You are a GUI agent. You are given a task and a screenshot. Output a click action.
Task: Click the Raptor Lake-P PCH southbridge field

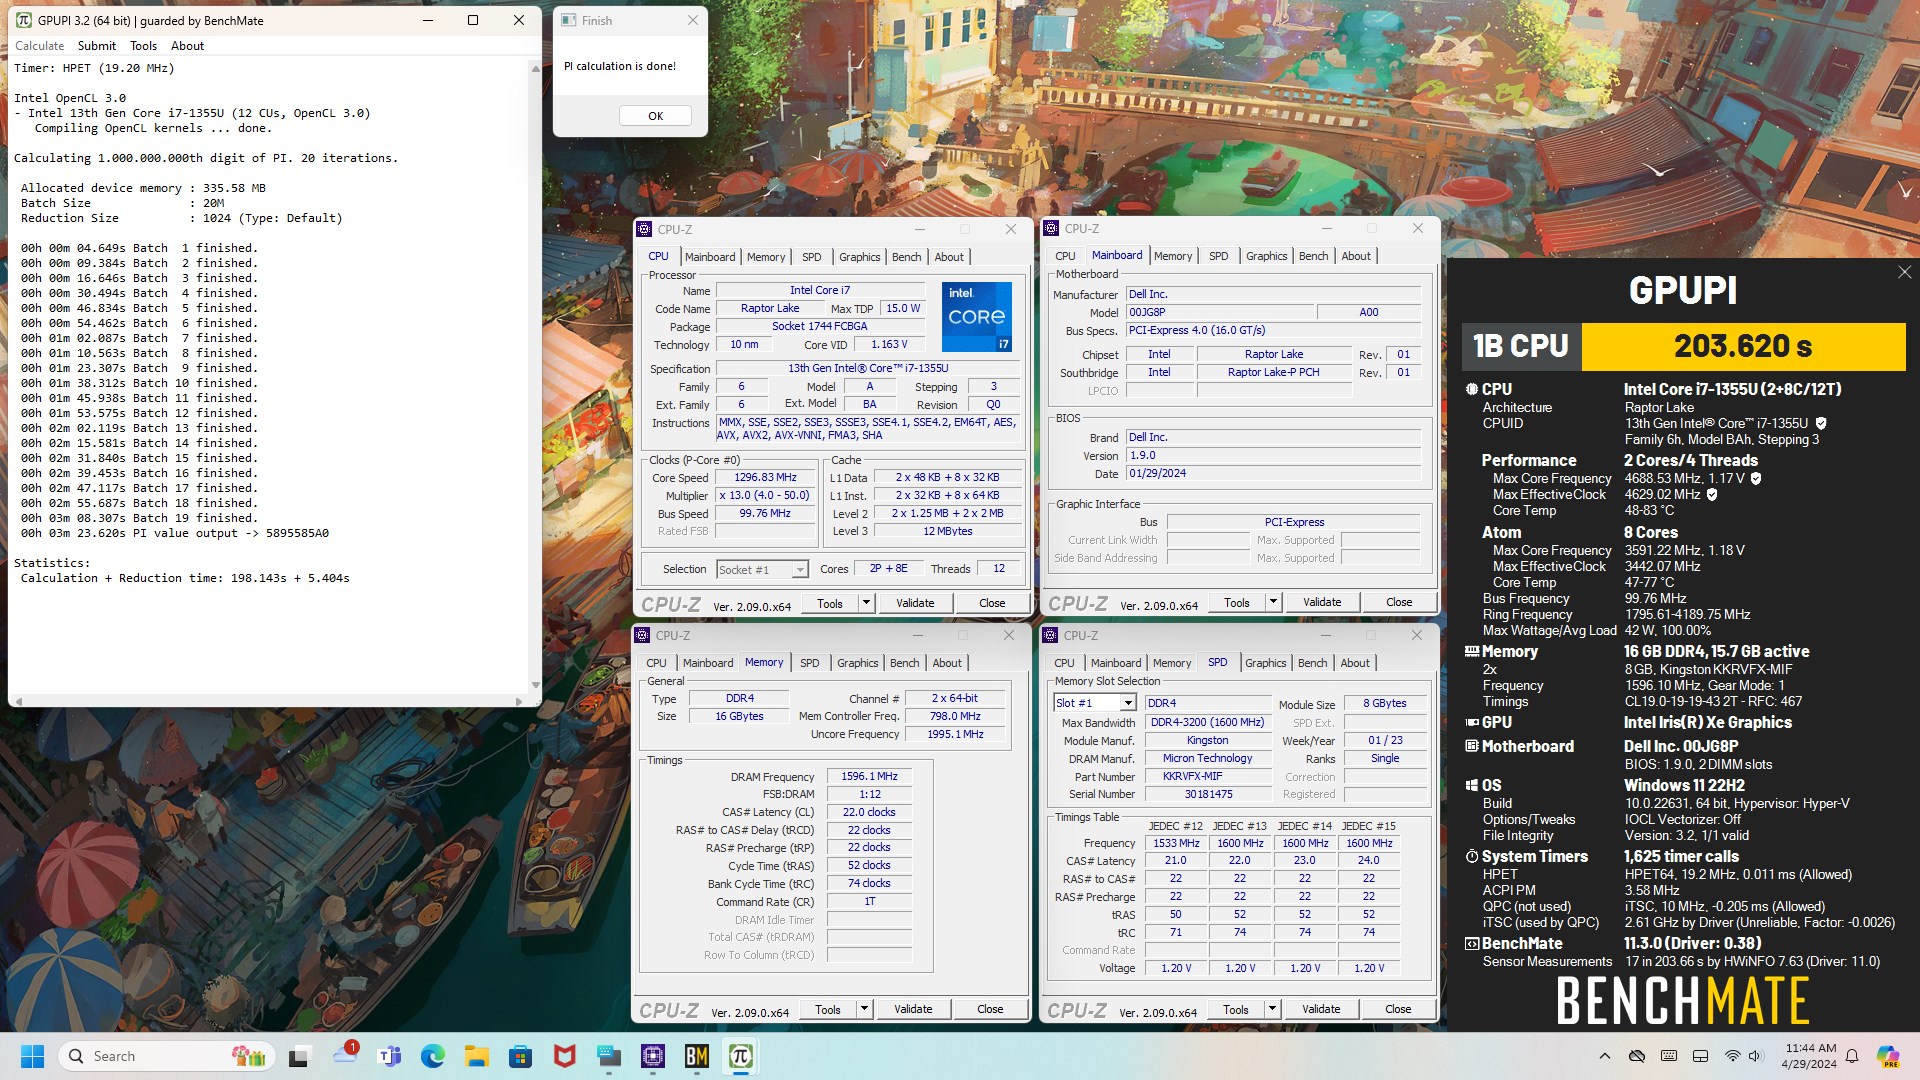pyautogui.click(x=1273, y=372)
